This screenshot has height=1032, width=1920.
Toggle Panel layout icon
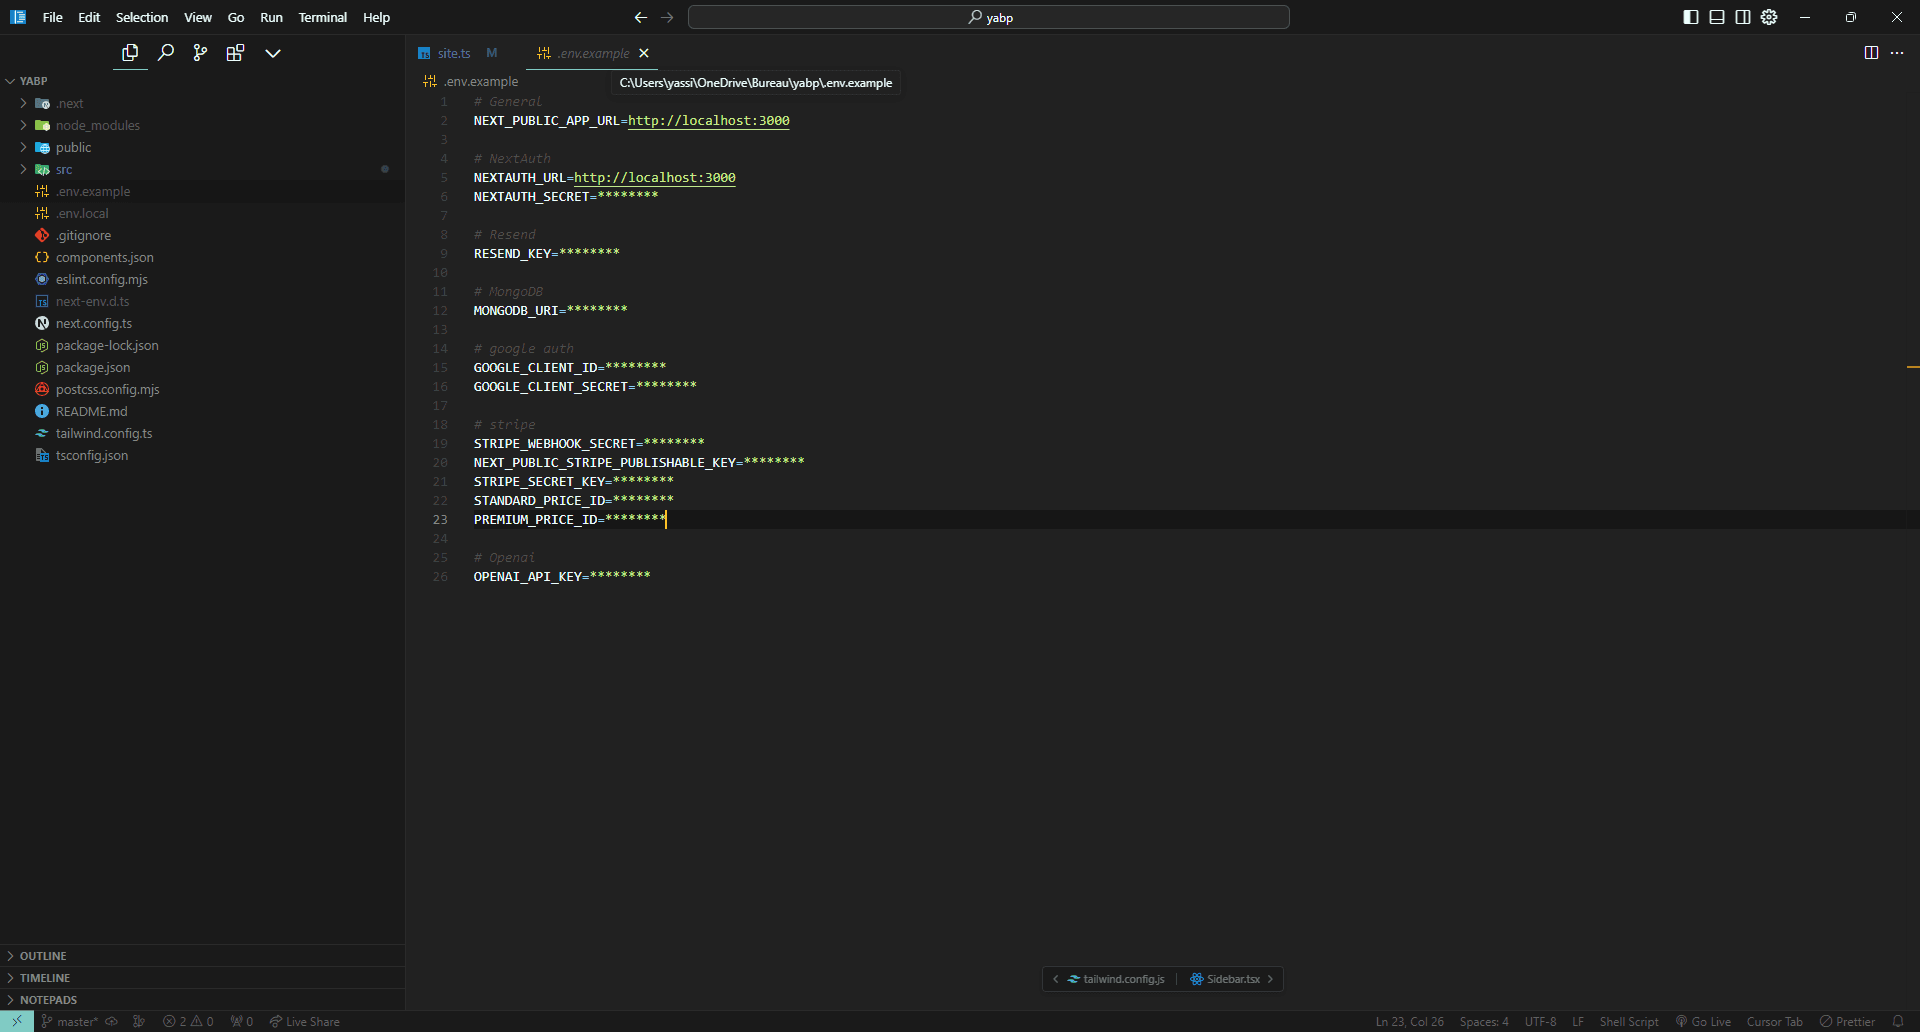[1717, 17]
